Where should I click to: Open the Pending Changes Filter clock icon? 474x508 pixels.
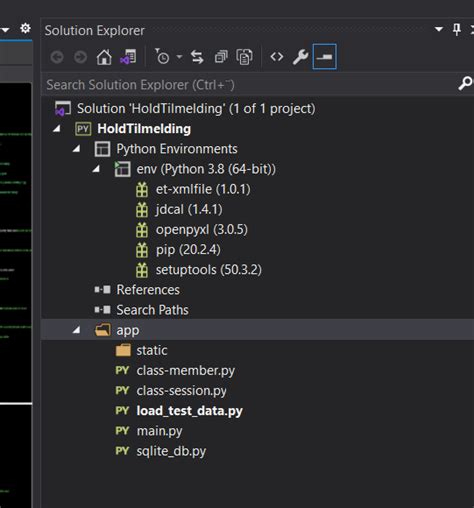(x=162, y=57)
